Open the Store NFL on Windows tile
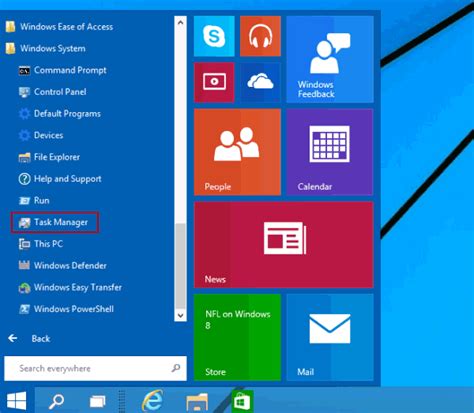 click(237, 337)
